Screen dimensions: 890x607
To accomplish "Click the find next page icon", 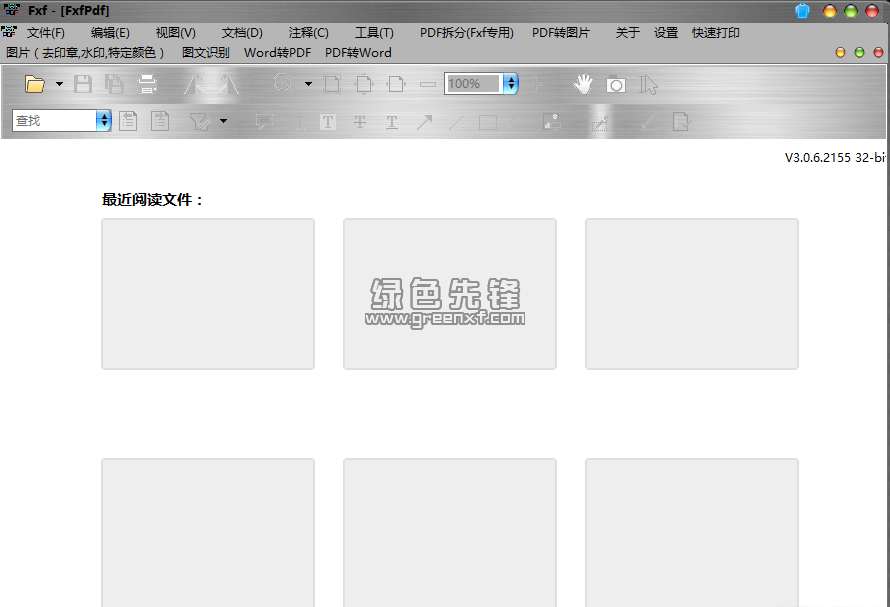I will (160, 121).
